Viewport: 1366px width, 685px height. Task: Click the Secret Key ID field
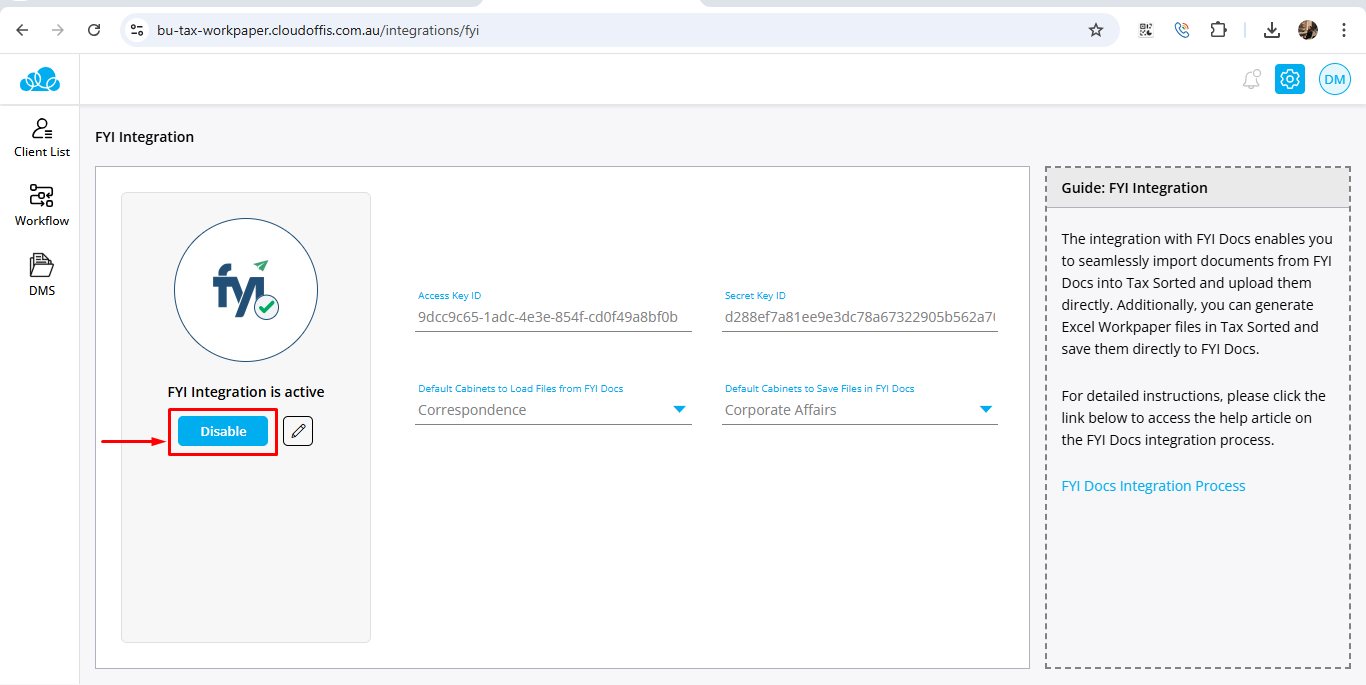click(x=860, y=317)
